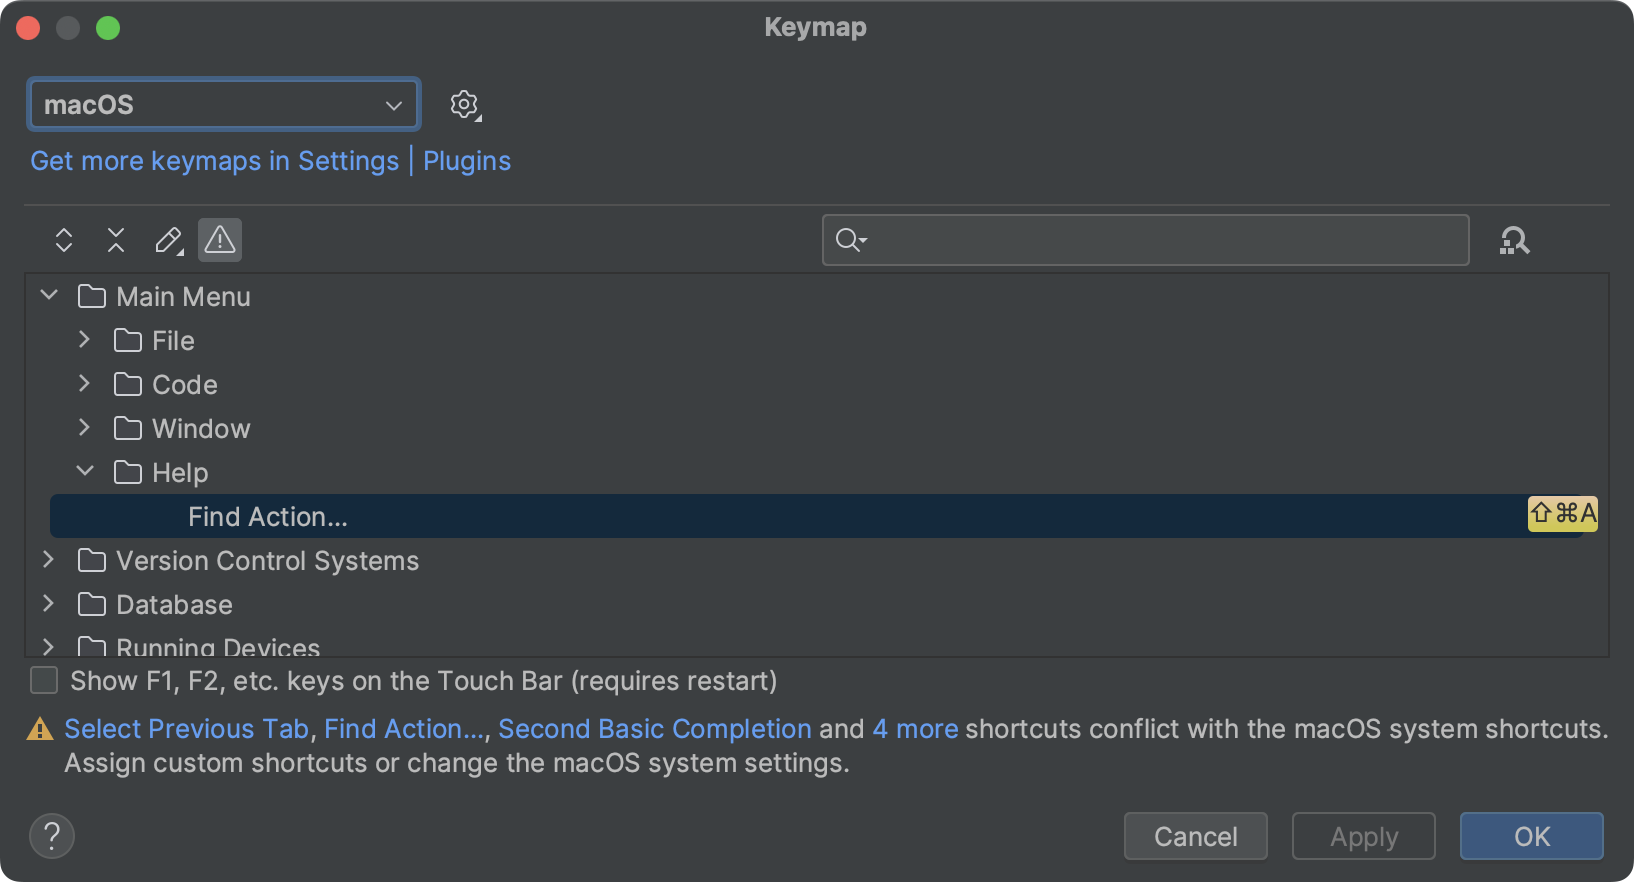Enable Show F1, F2 keys on Touch Bar
Image resolution: width=1634 pixels, height=882 pixels.
[x=45, y=681]
